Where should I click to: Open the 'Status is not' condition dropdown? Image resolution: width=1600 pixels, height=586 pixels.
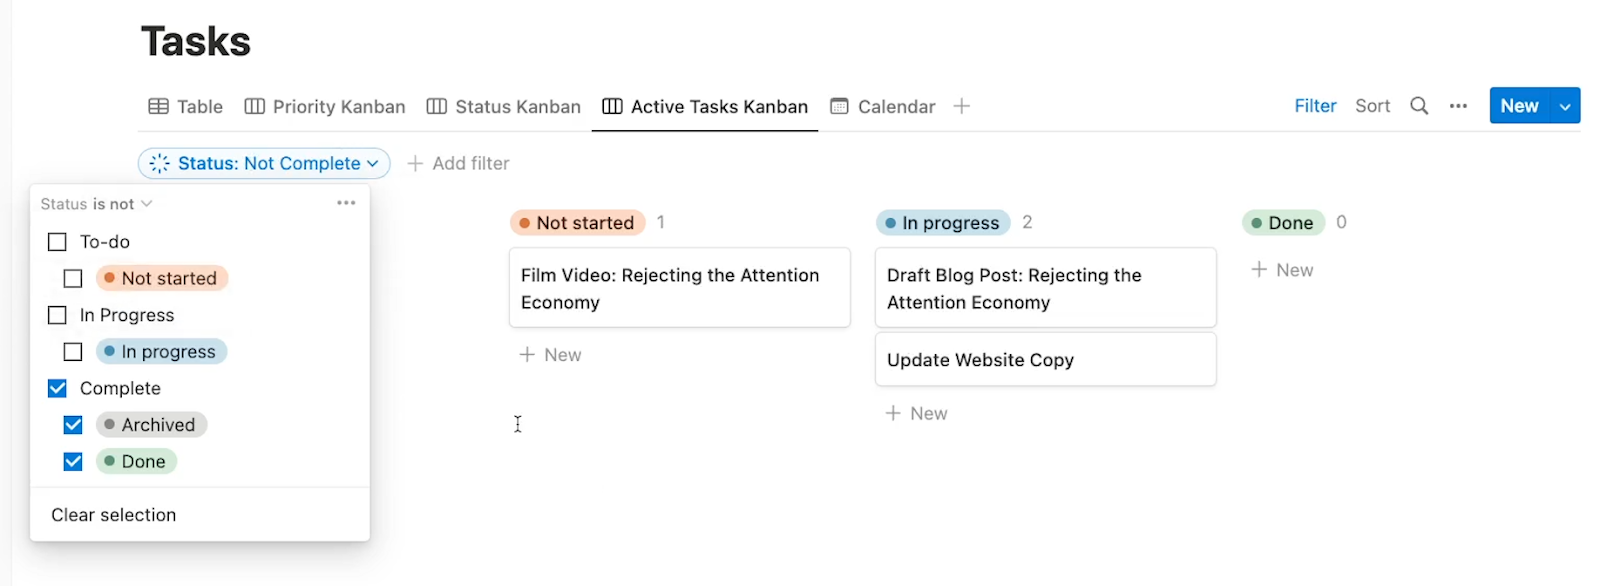96,204
